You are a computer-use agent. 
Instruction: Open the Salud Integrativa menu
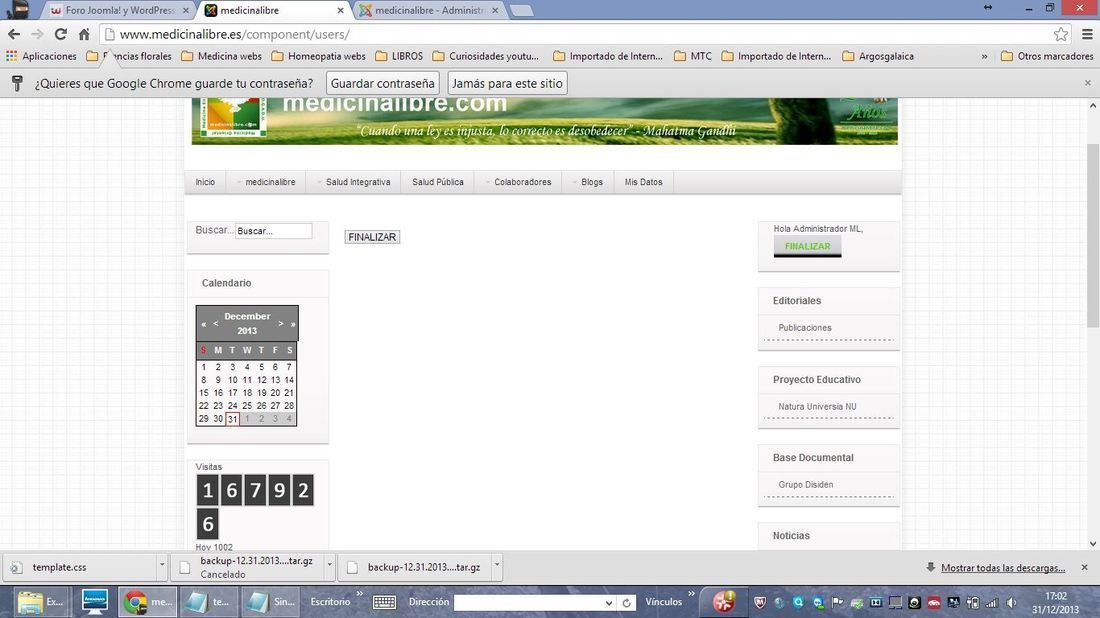tap(353, 182)
